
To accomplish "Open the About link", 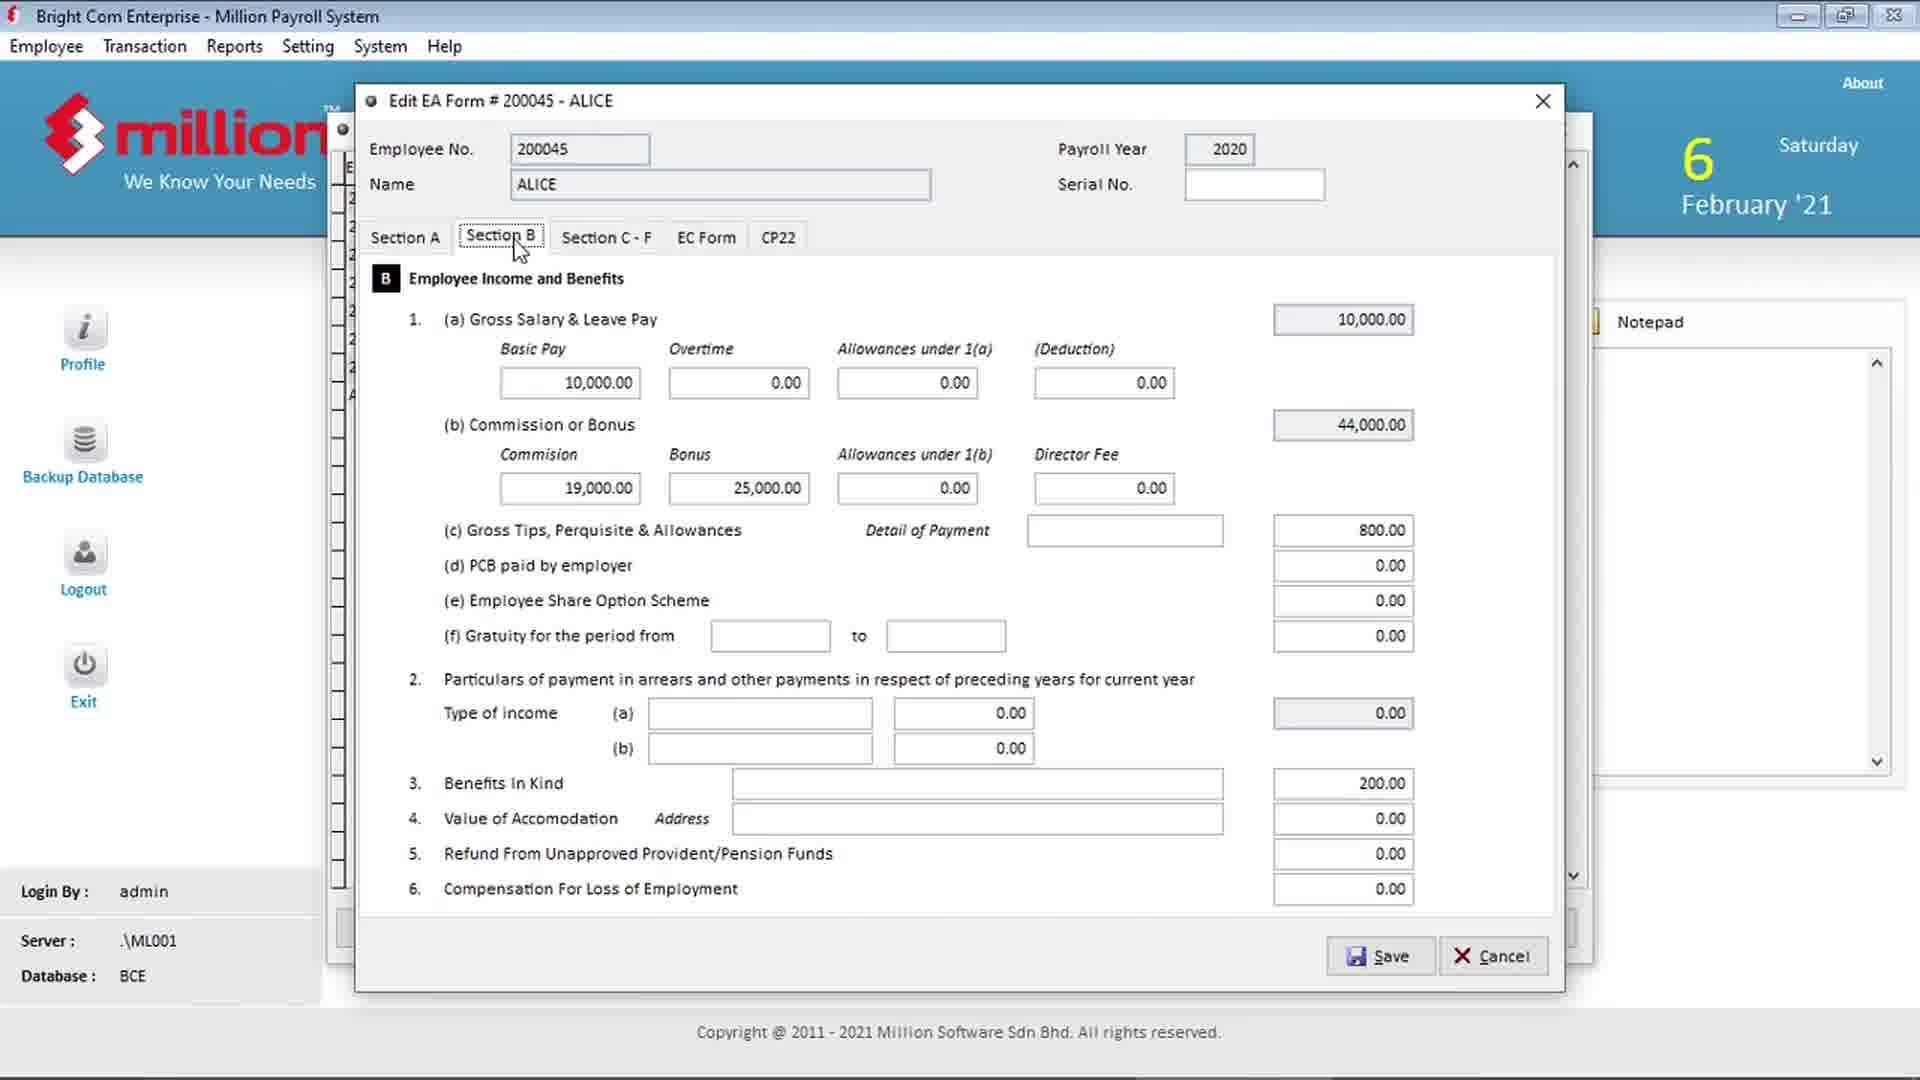I will coord(1862,83).
